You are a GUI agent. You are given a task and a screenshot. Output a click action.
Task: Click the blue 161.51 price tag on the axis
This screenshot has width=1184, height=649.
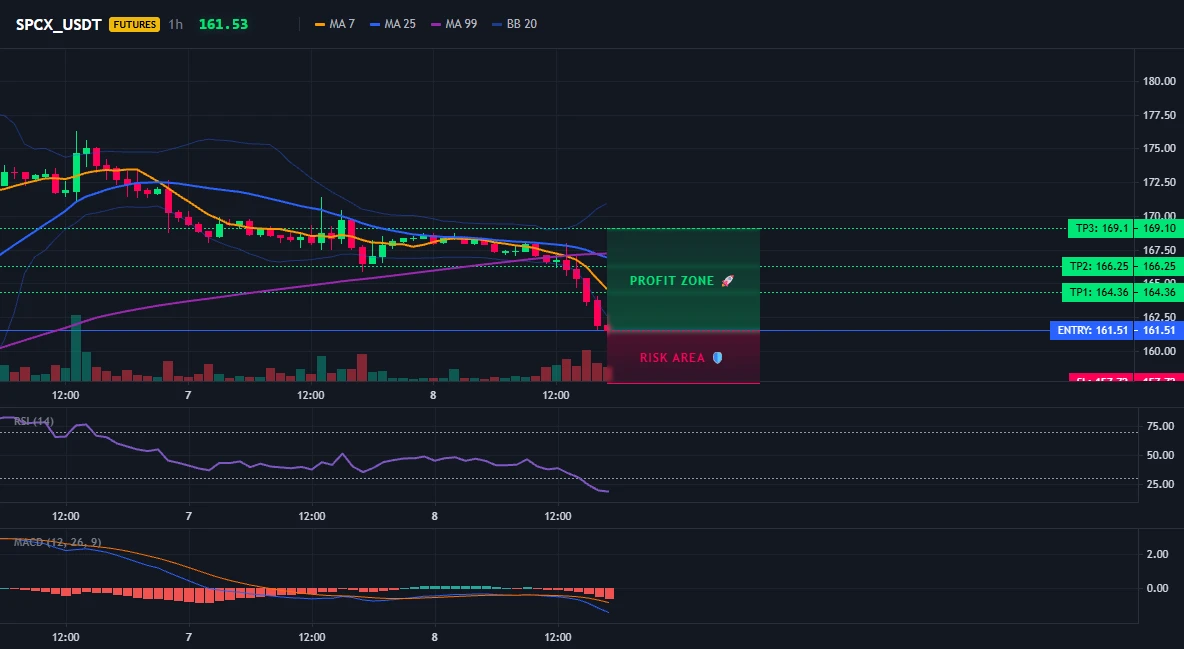[1159, 330]
